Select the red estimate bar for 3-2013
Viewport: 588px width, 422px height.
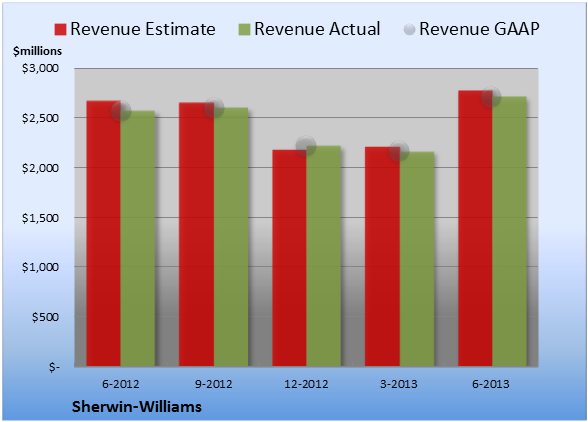382,257
